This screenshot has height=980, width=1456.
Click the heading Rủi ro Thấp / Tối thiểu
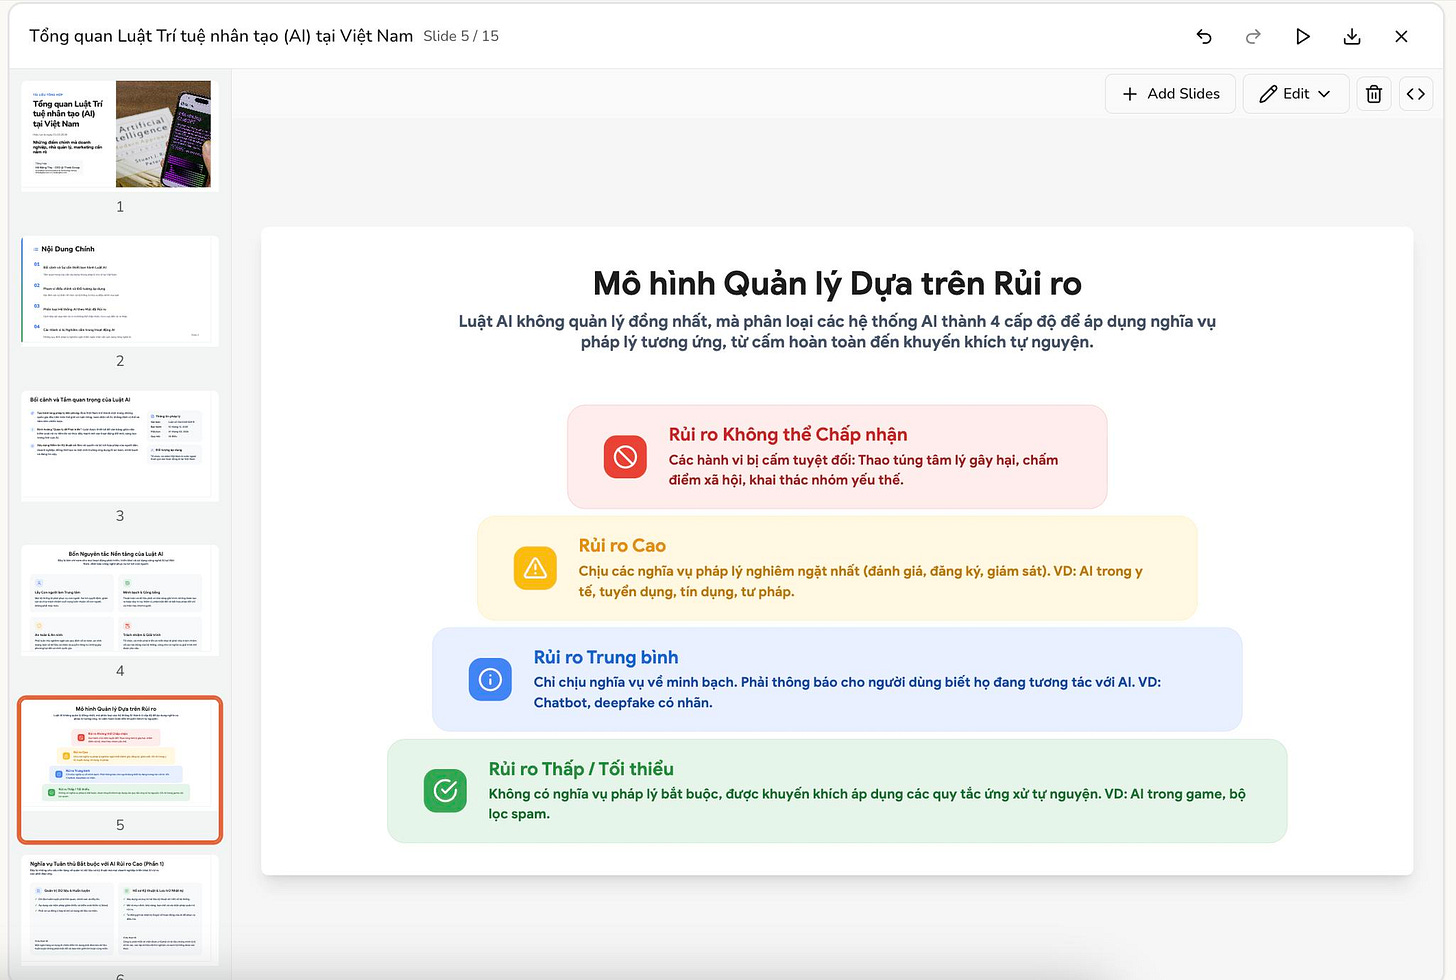pos(581,769)
